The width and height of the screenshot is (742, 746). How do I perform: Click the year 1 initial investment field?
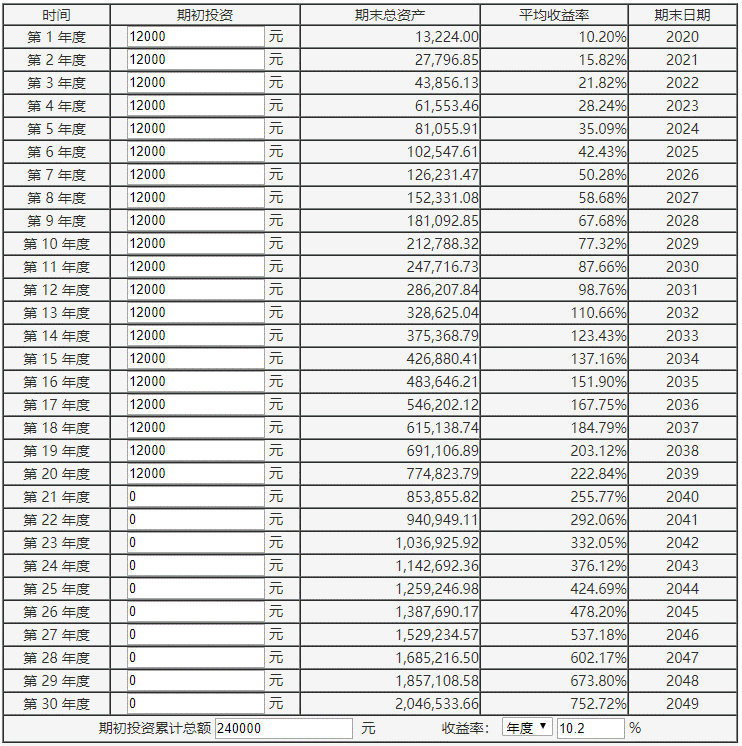pyautogui.click(x=195, y=37)
